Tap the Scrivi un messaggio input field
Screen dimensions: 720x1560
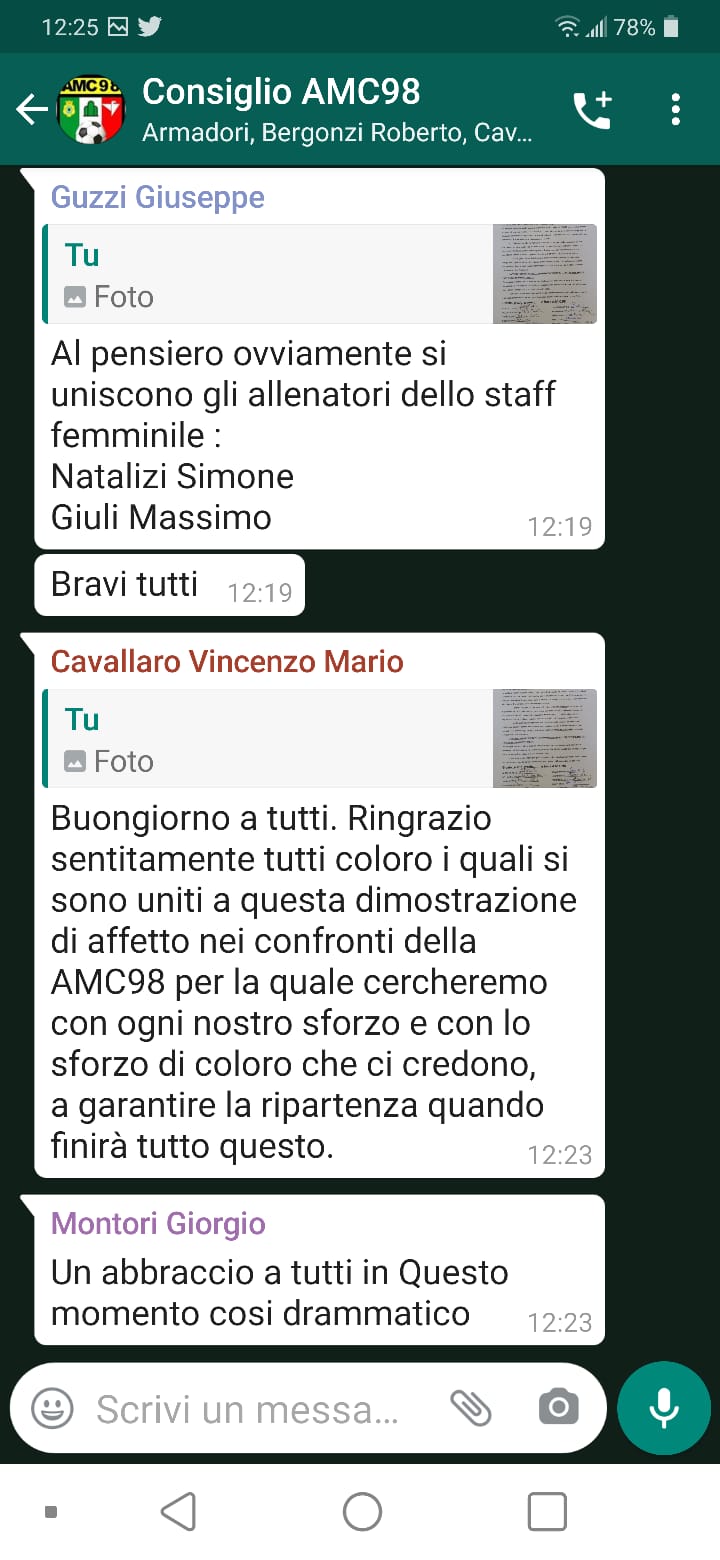(248, 1409)
